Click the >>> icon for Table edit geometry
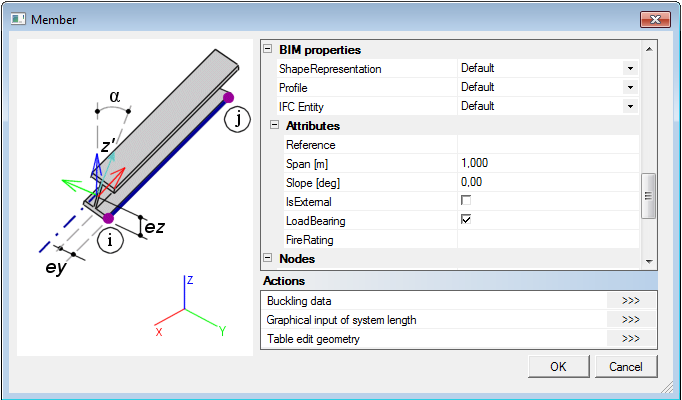Screen dimensions: 682x400 630,339
